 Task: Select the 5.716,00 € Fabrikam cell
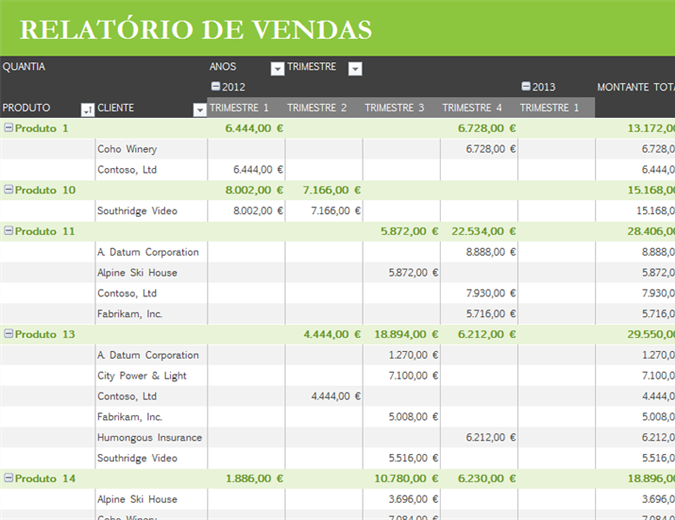pos(491,314)
